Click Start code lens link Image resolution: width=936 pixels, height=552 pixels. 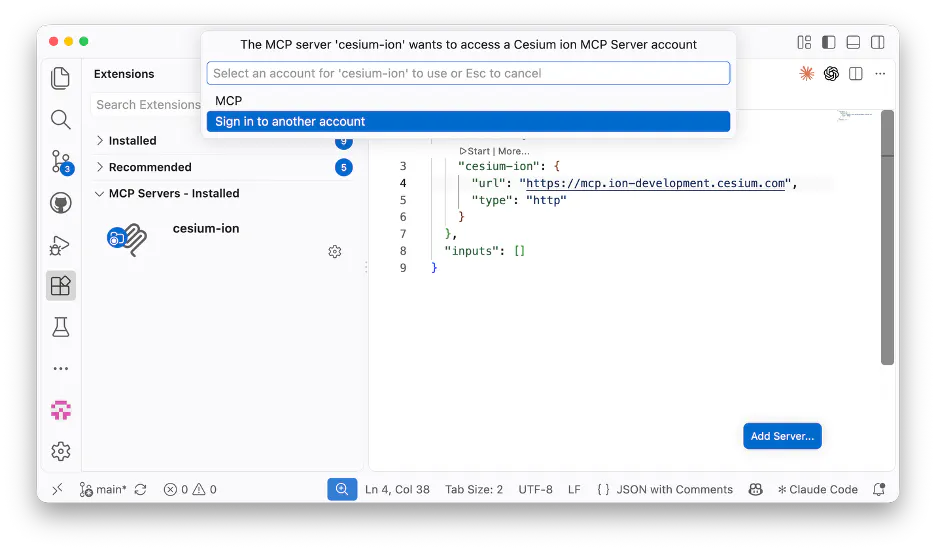pos(475,152)
